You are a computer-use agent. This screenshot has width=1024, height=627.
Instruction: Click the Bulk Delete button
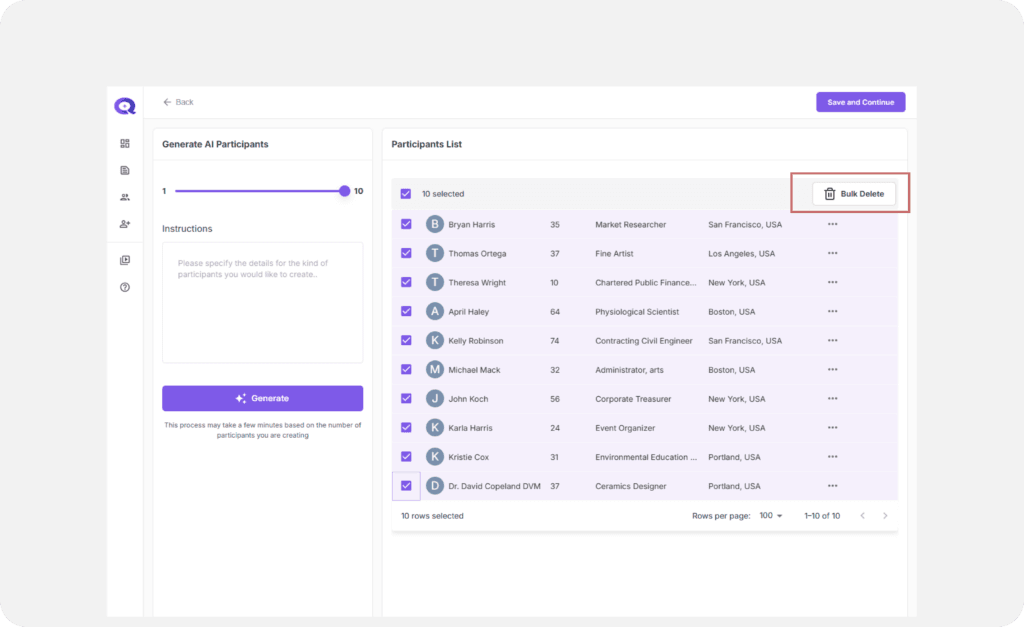coord(853,194)
